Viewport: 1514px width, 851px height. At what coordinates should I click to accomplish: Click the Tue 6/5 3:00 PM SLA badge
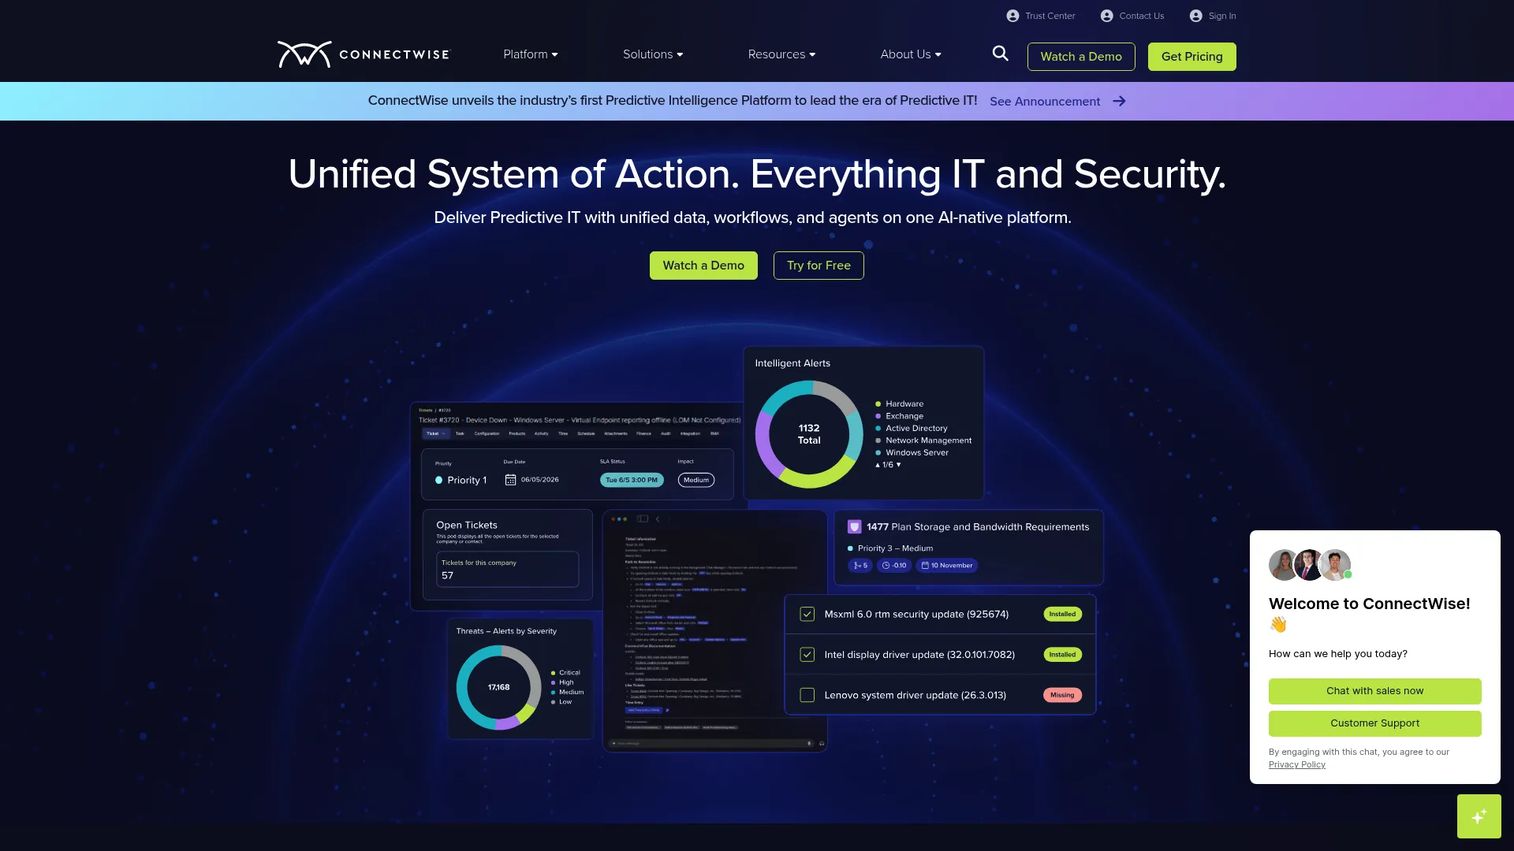632,480
